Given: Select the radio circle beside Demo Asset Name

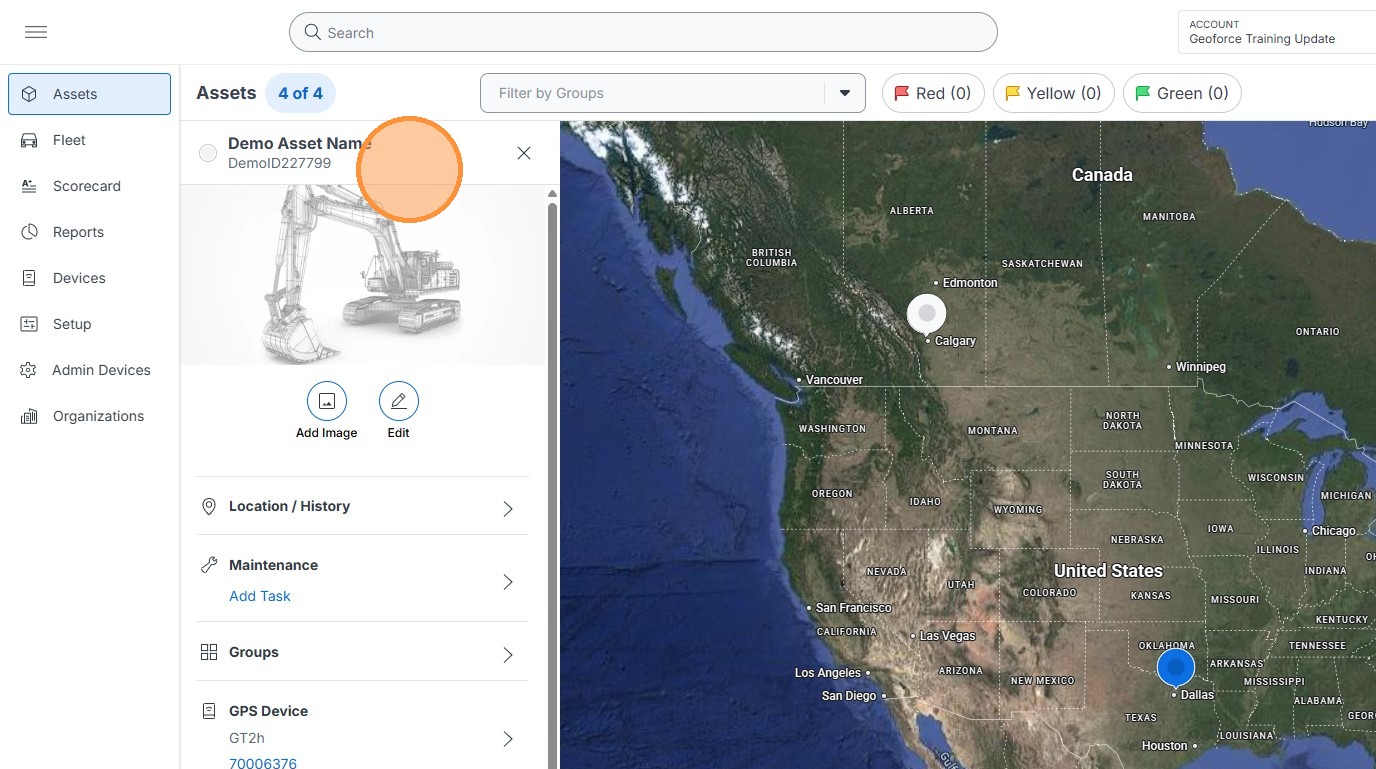Looking at the screenshot, I should tap(208, 153).
